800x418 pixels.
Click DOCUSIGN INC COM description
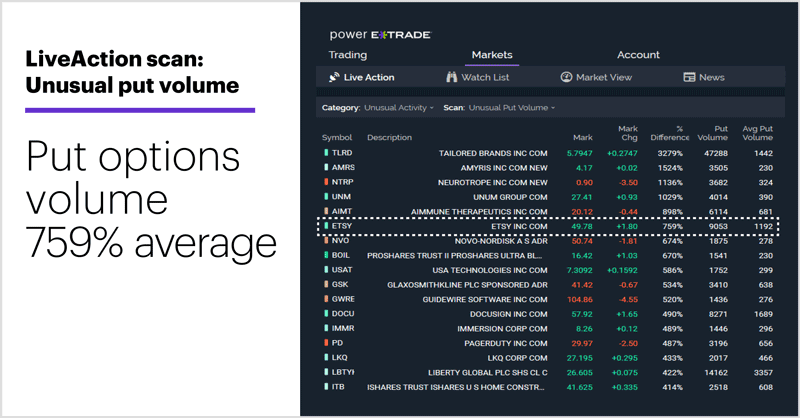509,314
